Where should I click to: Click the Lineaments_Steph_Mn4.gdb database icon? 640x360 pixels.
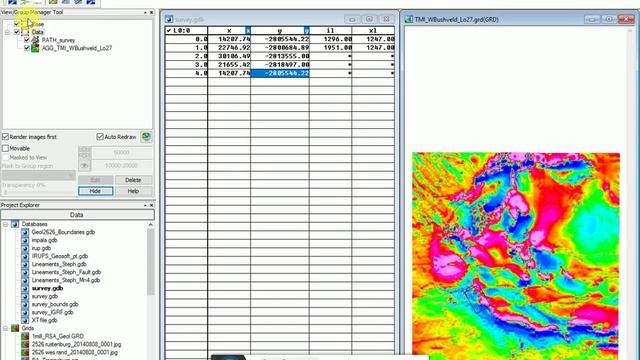25,280
